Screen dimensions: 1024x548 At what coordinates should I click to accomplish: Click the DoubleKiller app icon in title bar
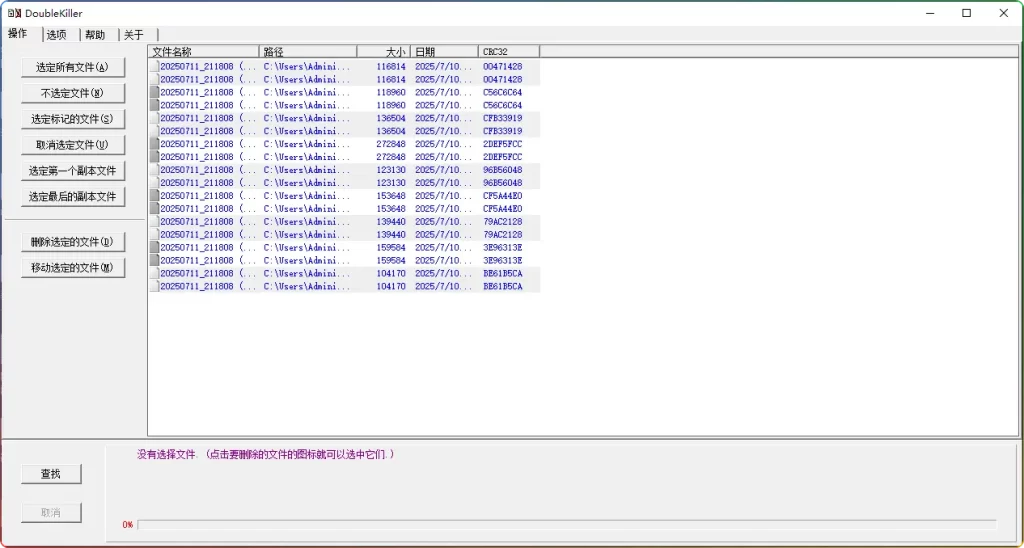(x=14, y=13)
